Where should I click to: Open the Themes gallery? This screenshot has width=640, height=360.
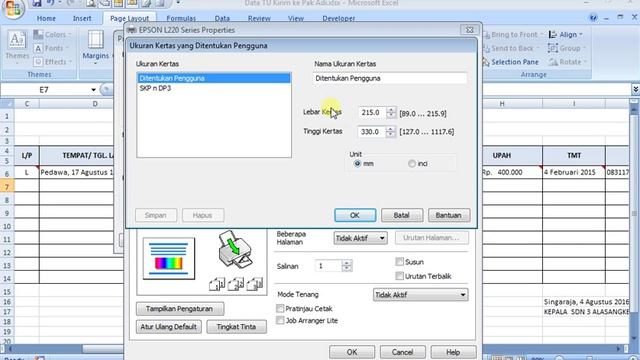pyautogui.click(x=17, y=46)
